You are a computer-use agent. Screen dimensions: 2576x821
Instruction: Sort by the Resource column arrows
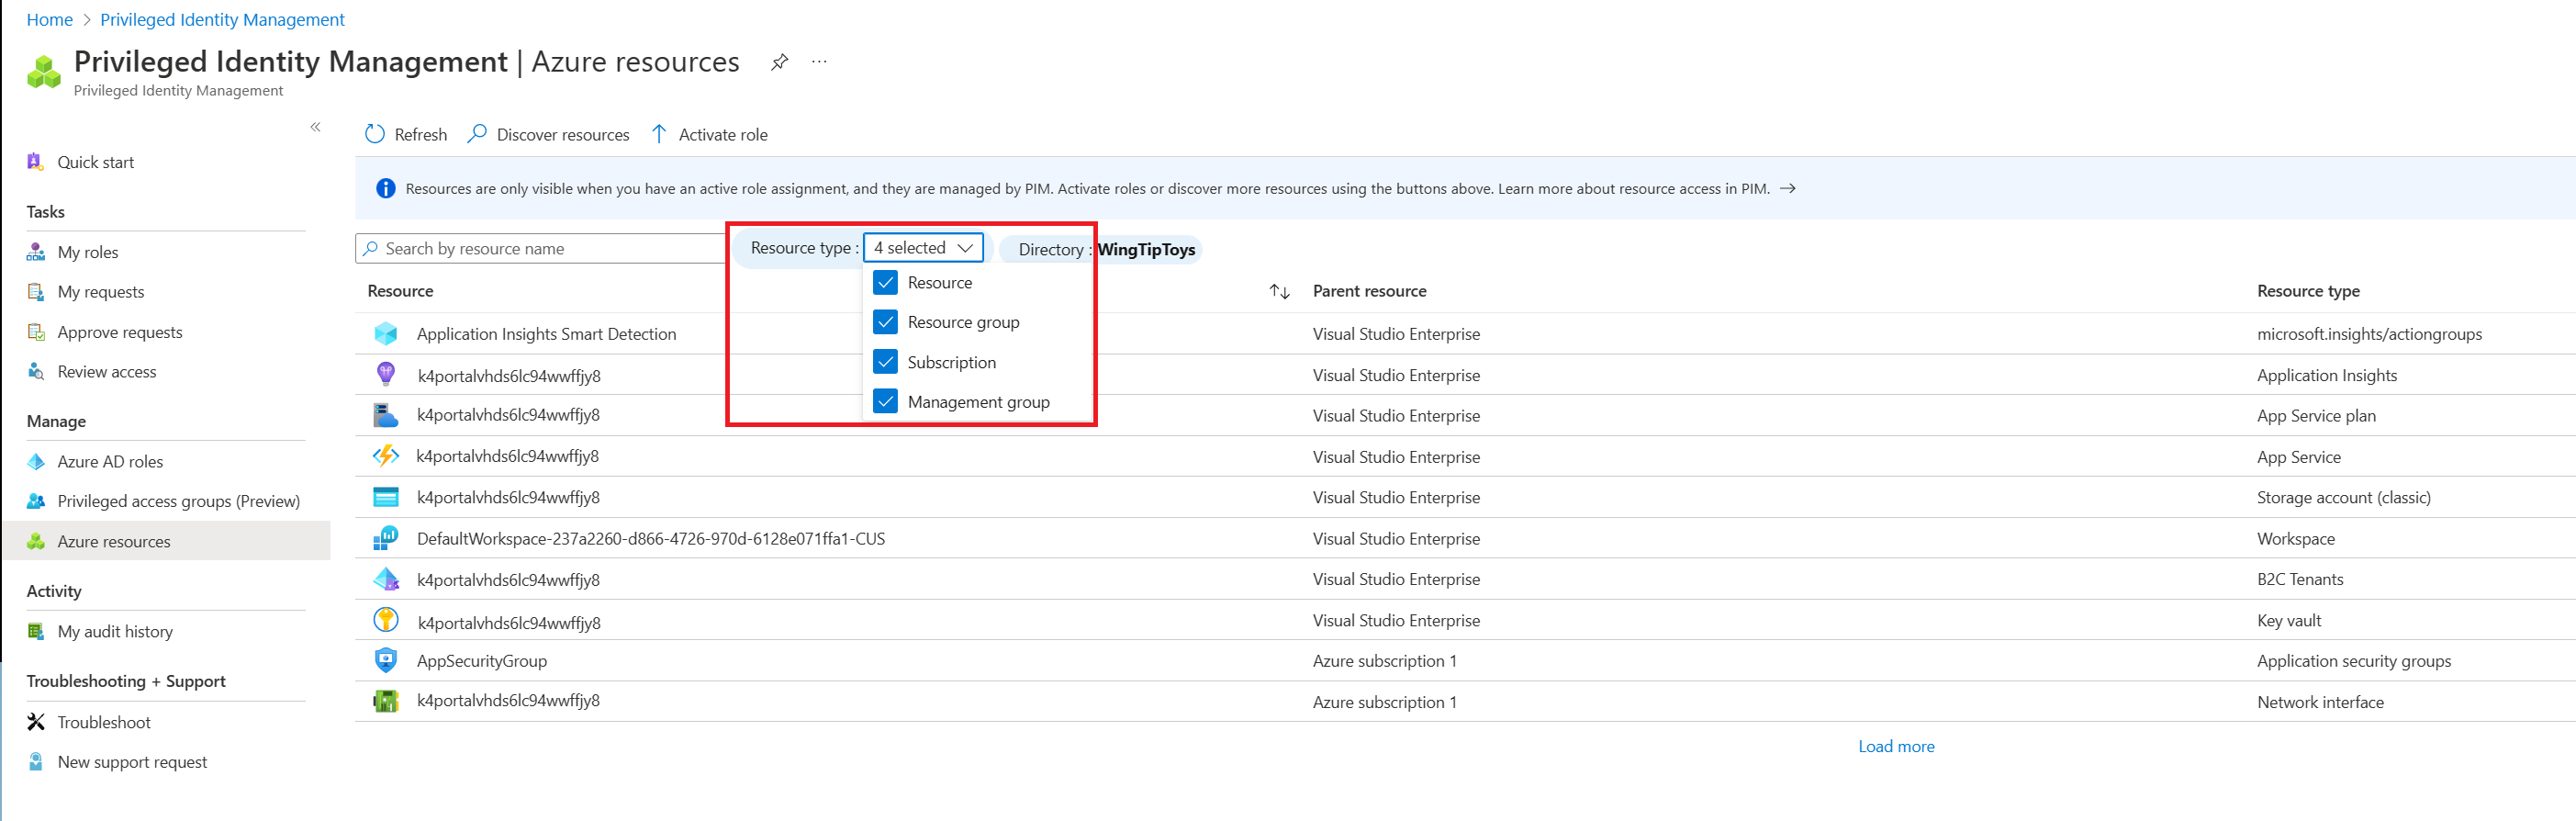pyautogui.click(x=1280, y=292)
